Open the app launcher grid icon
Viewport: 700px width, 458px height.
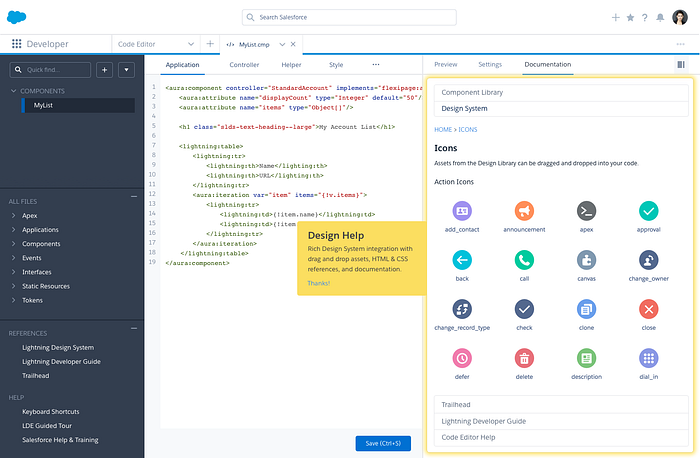(16, 44)
